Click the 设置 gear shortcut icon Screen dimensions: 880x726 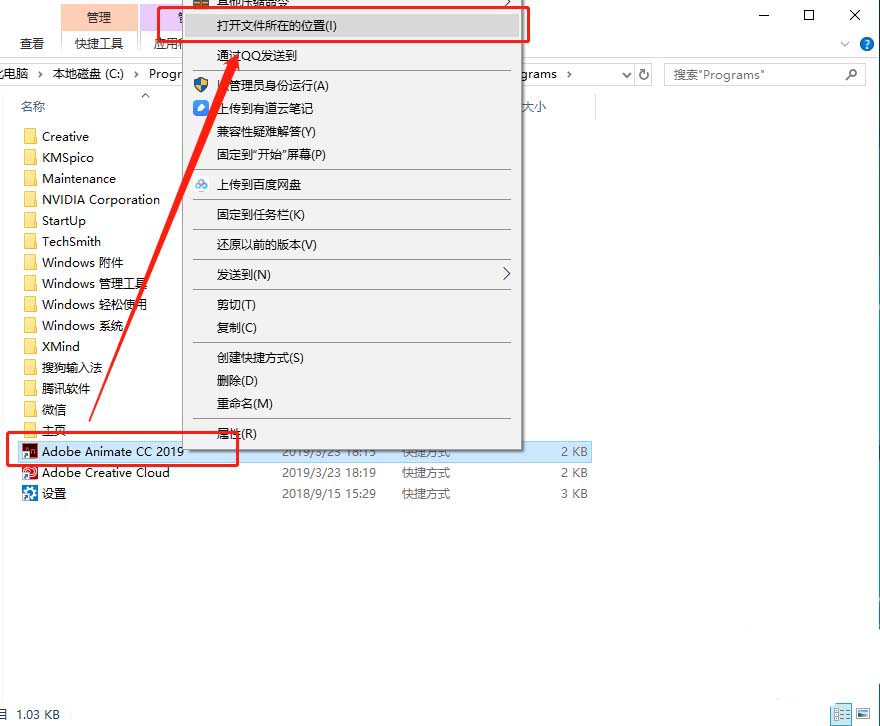[x=30, y=493]
